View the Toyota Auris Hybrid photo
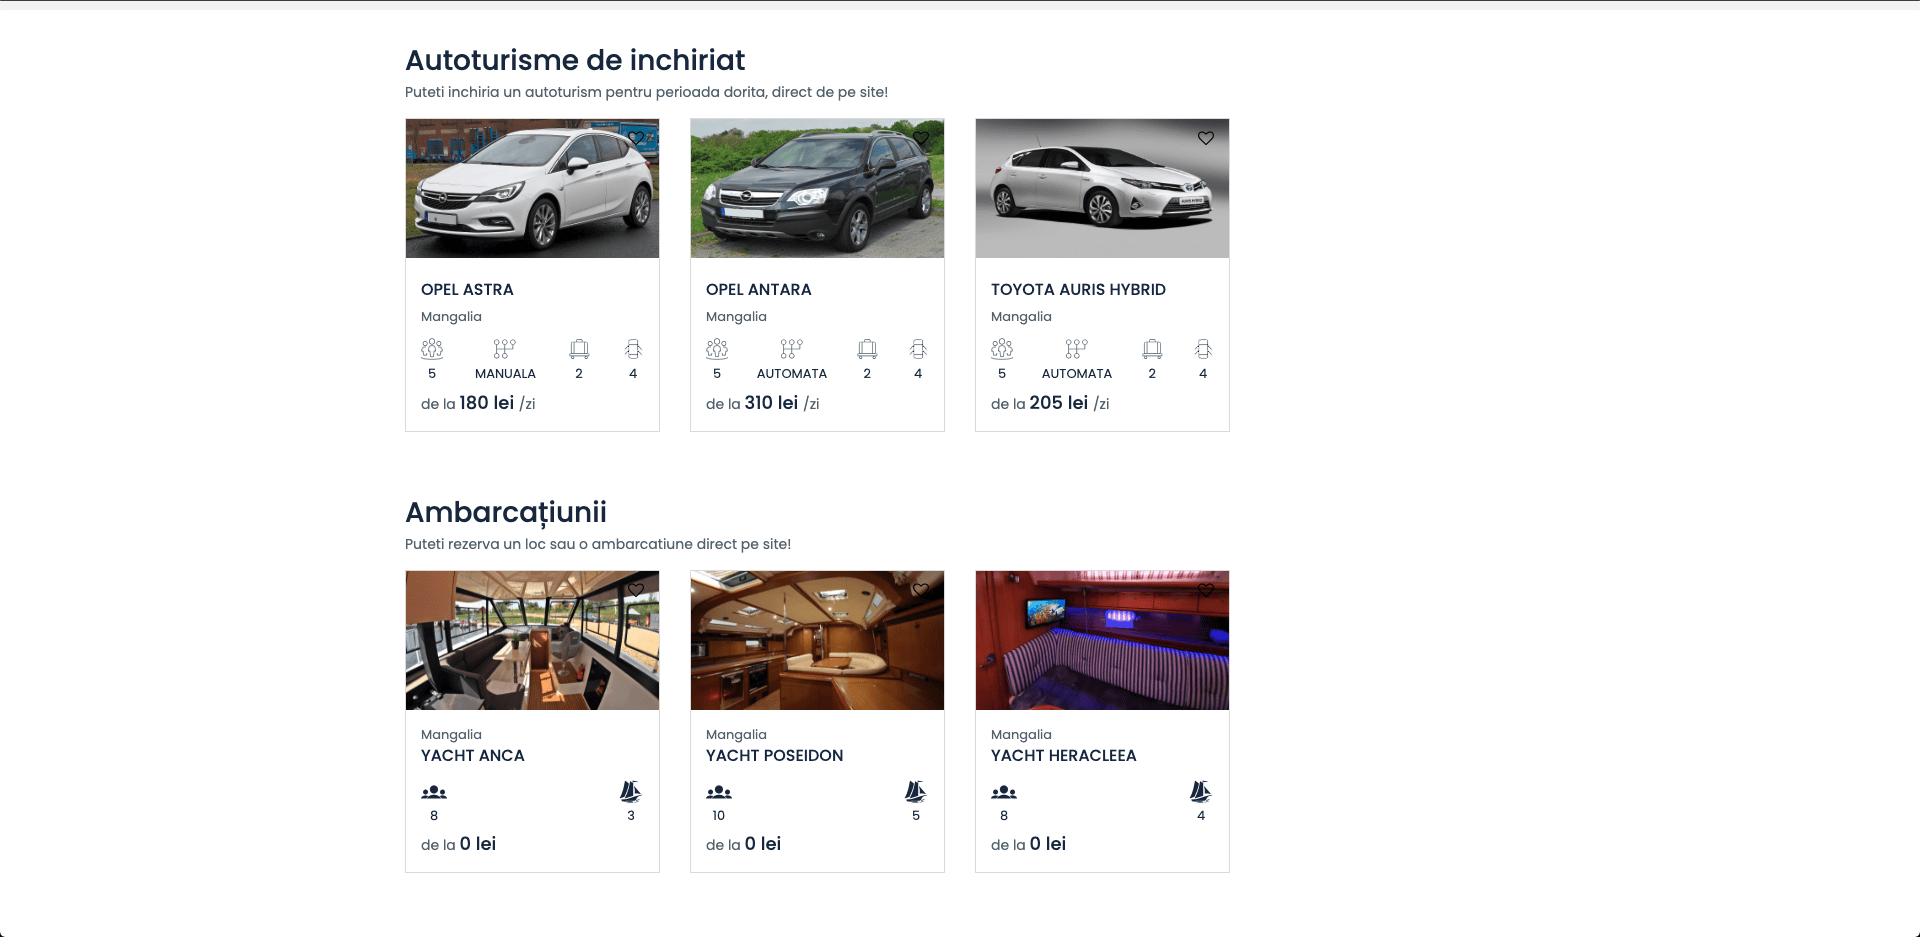1920x937 pixels. 1102,189
